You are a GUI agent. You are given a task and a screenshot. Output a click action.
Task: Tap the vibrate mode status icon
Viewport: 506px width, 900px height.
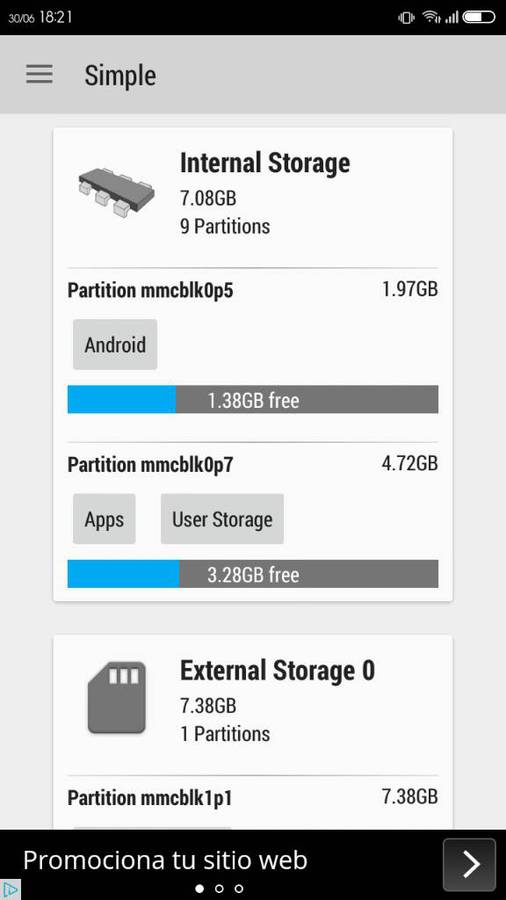coord(406,18)
